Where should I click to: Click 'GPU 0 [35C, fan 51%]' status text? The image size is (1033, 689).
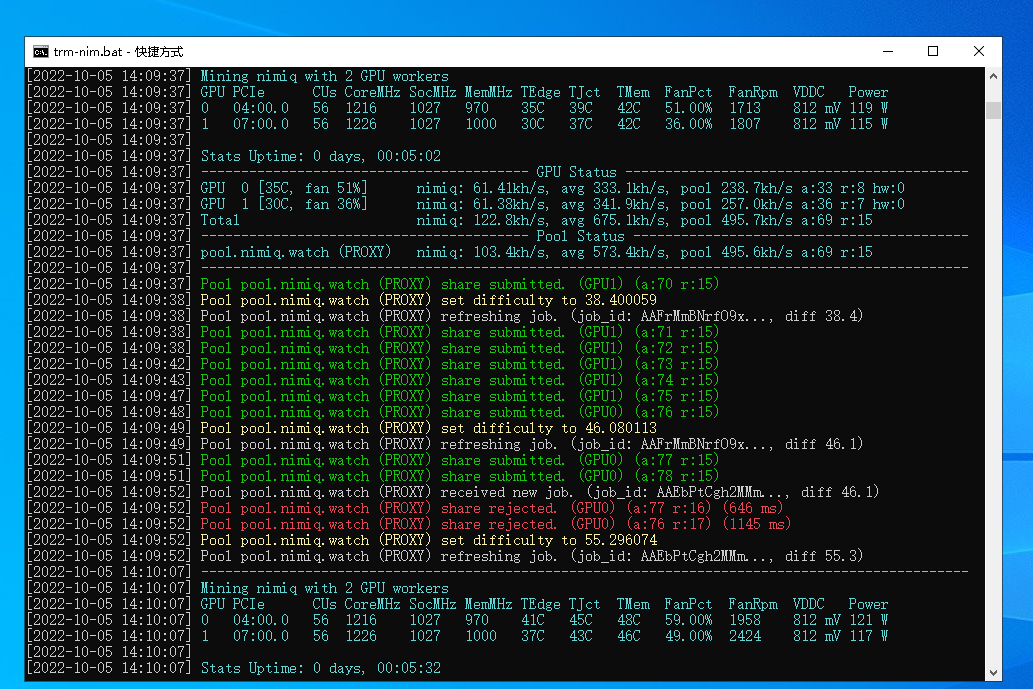pyautogui.click(x=284, y=188)
